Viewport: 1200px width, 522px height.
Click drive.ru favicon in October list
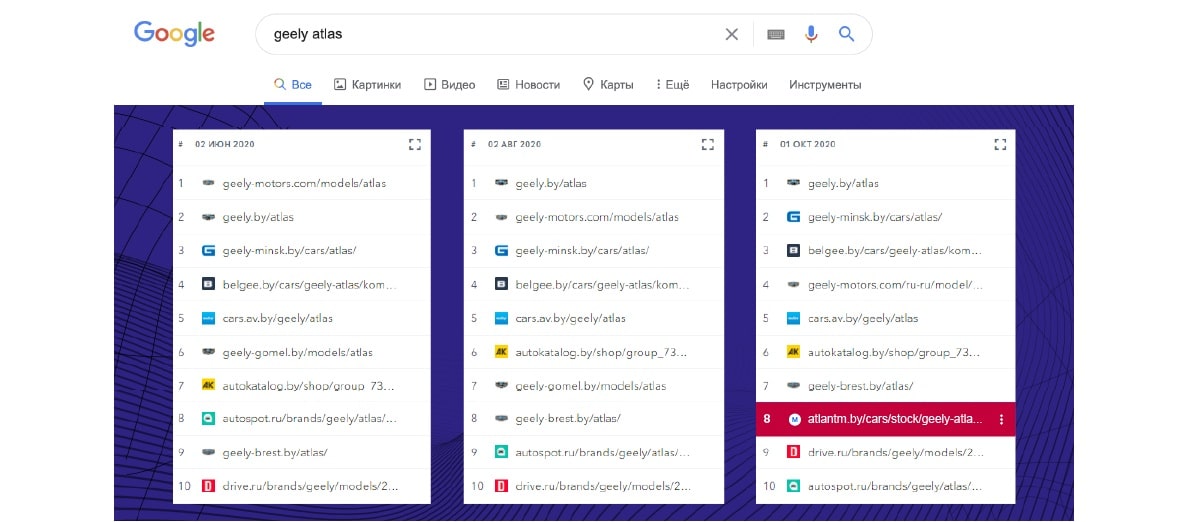click(x=794, y=453)
